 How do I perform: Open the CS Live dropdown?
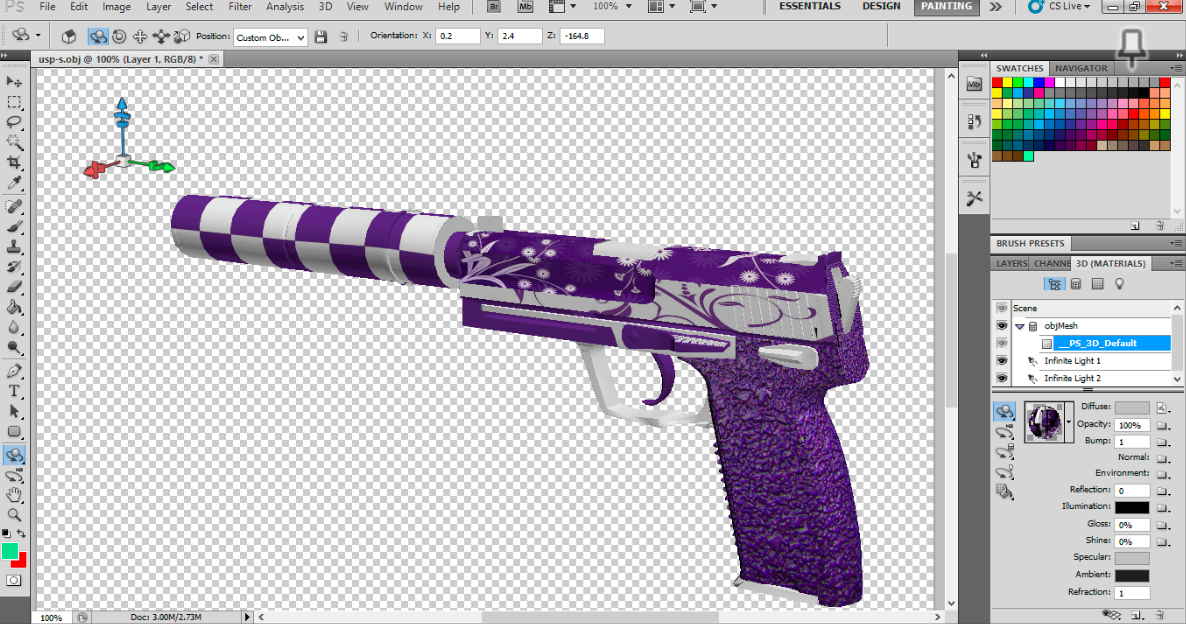coord(1060,7)
